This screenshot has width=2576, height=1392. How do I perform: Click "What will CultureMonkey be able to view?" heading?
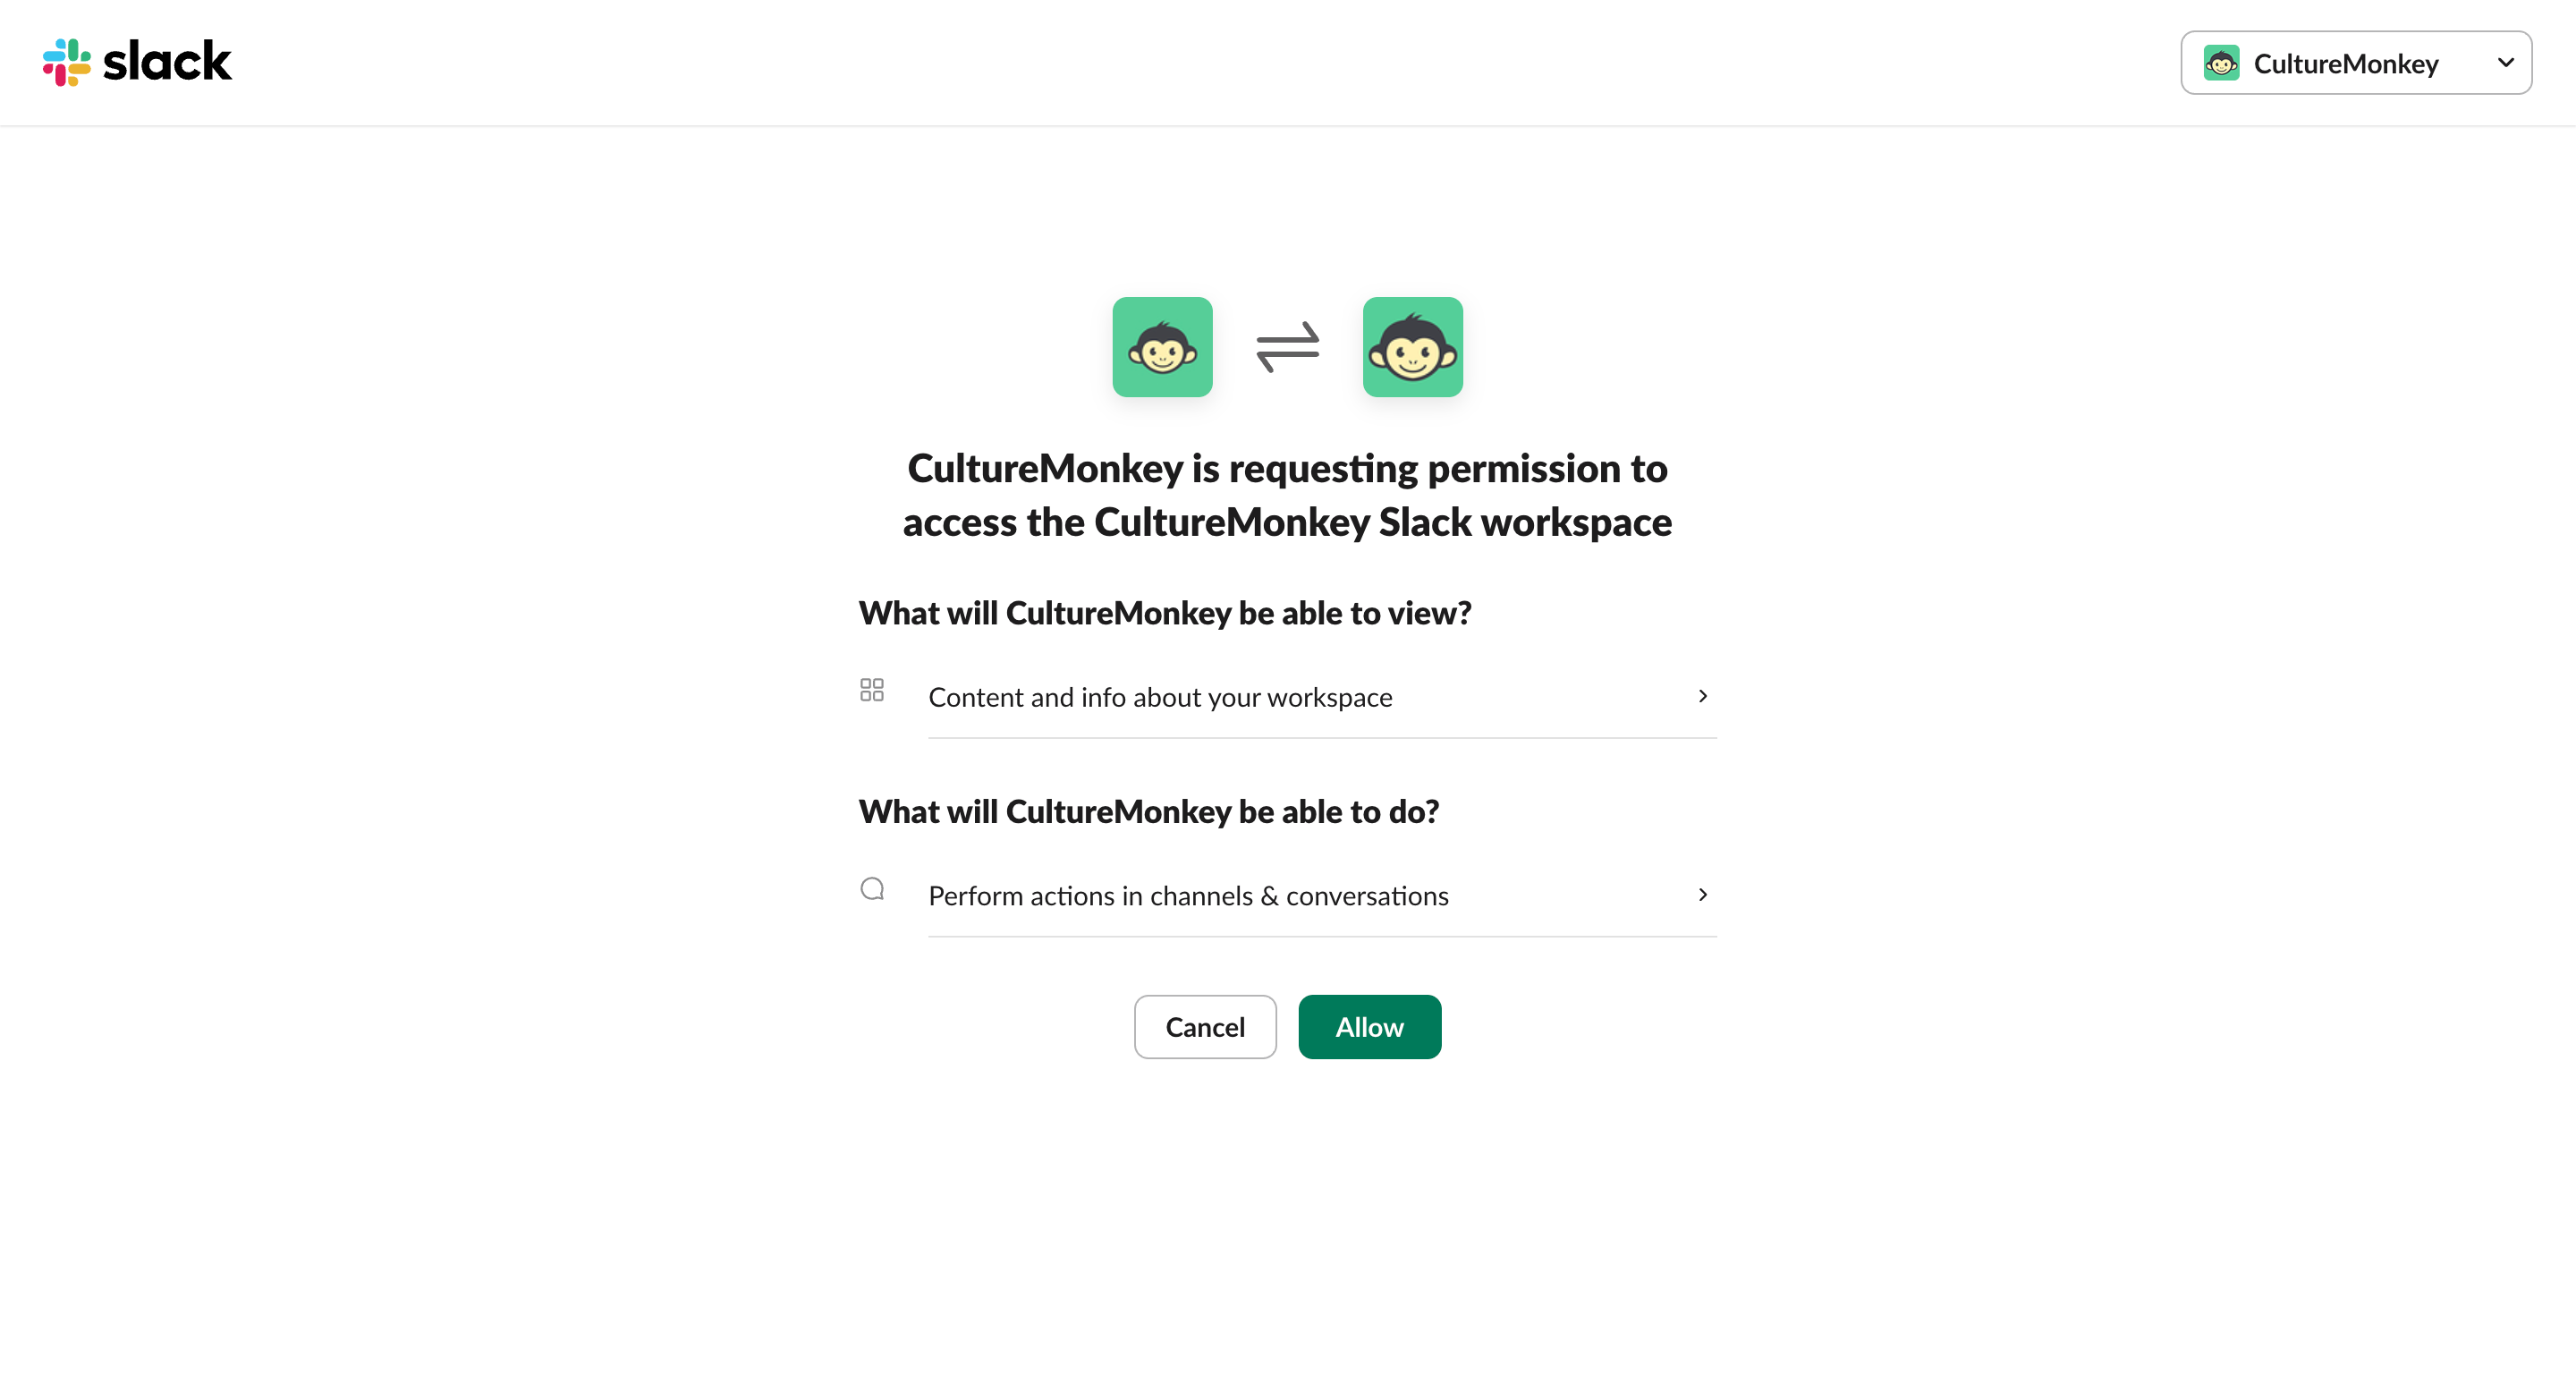point(1165,613)
